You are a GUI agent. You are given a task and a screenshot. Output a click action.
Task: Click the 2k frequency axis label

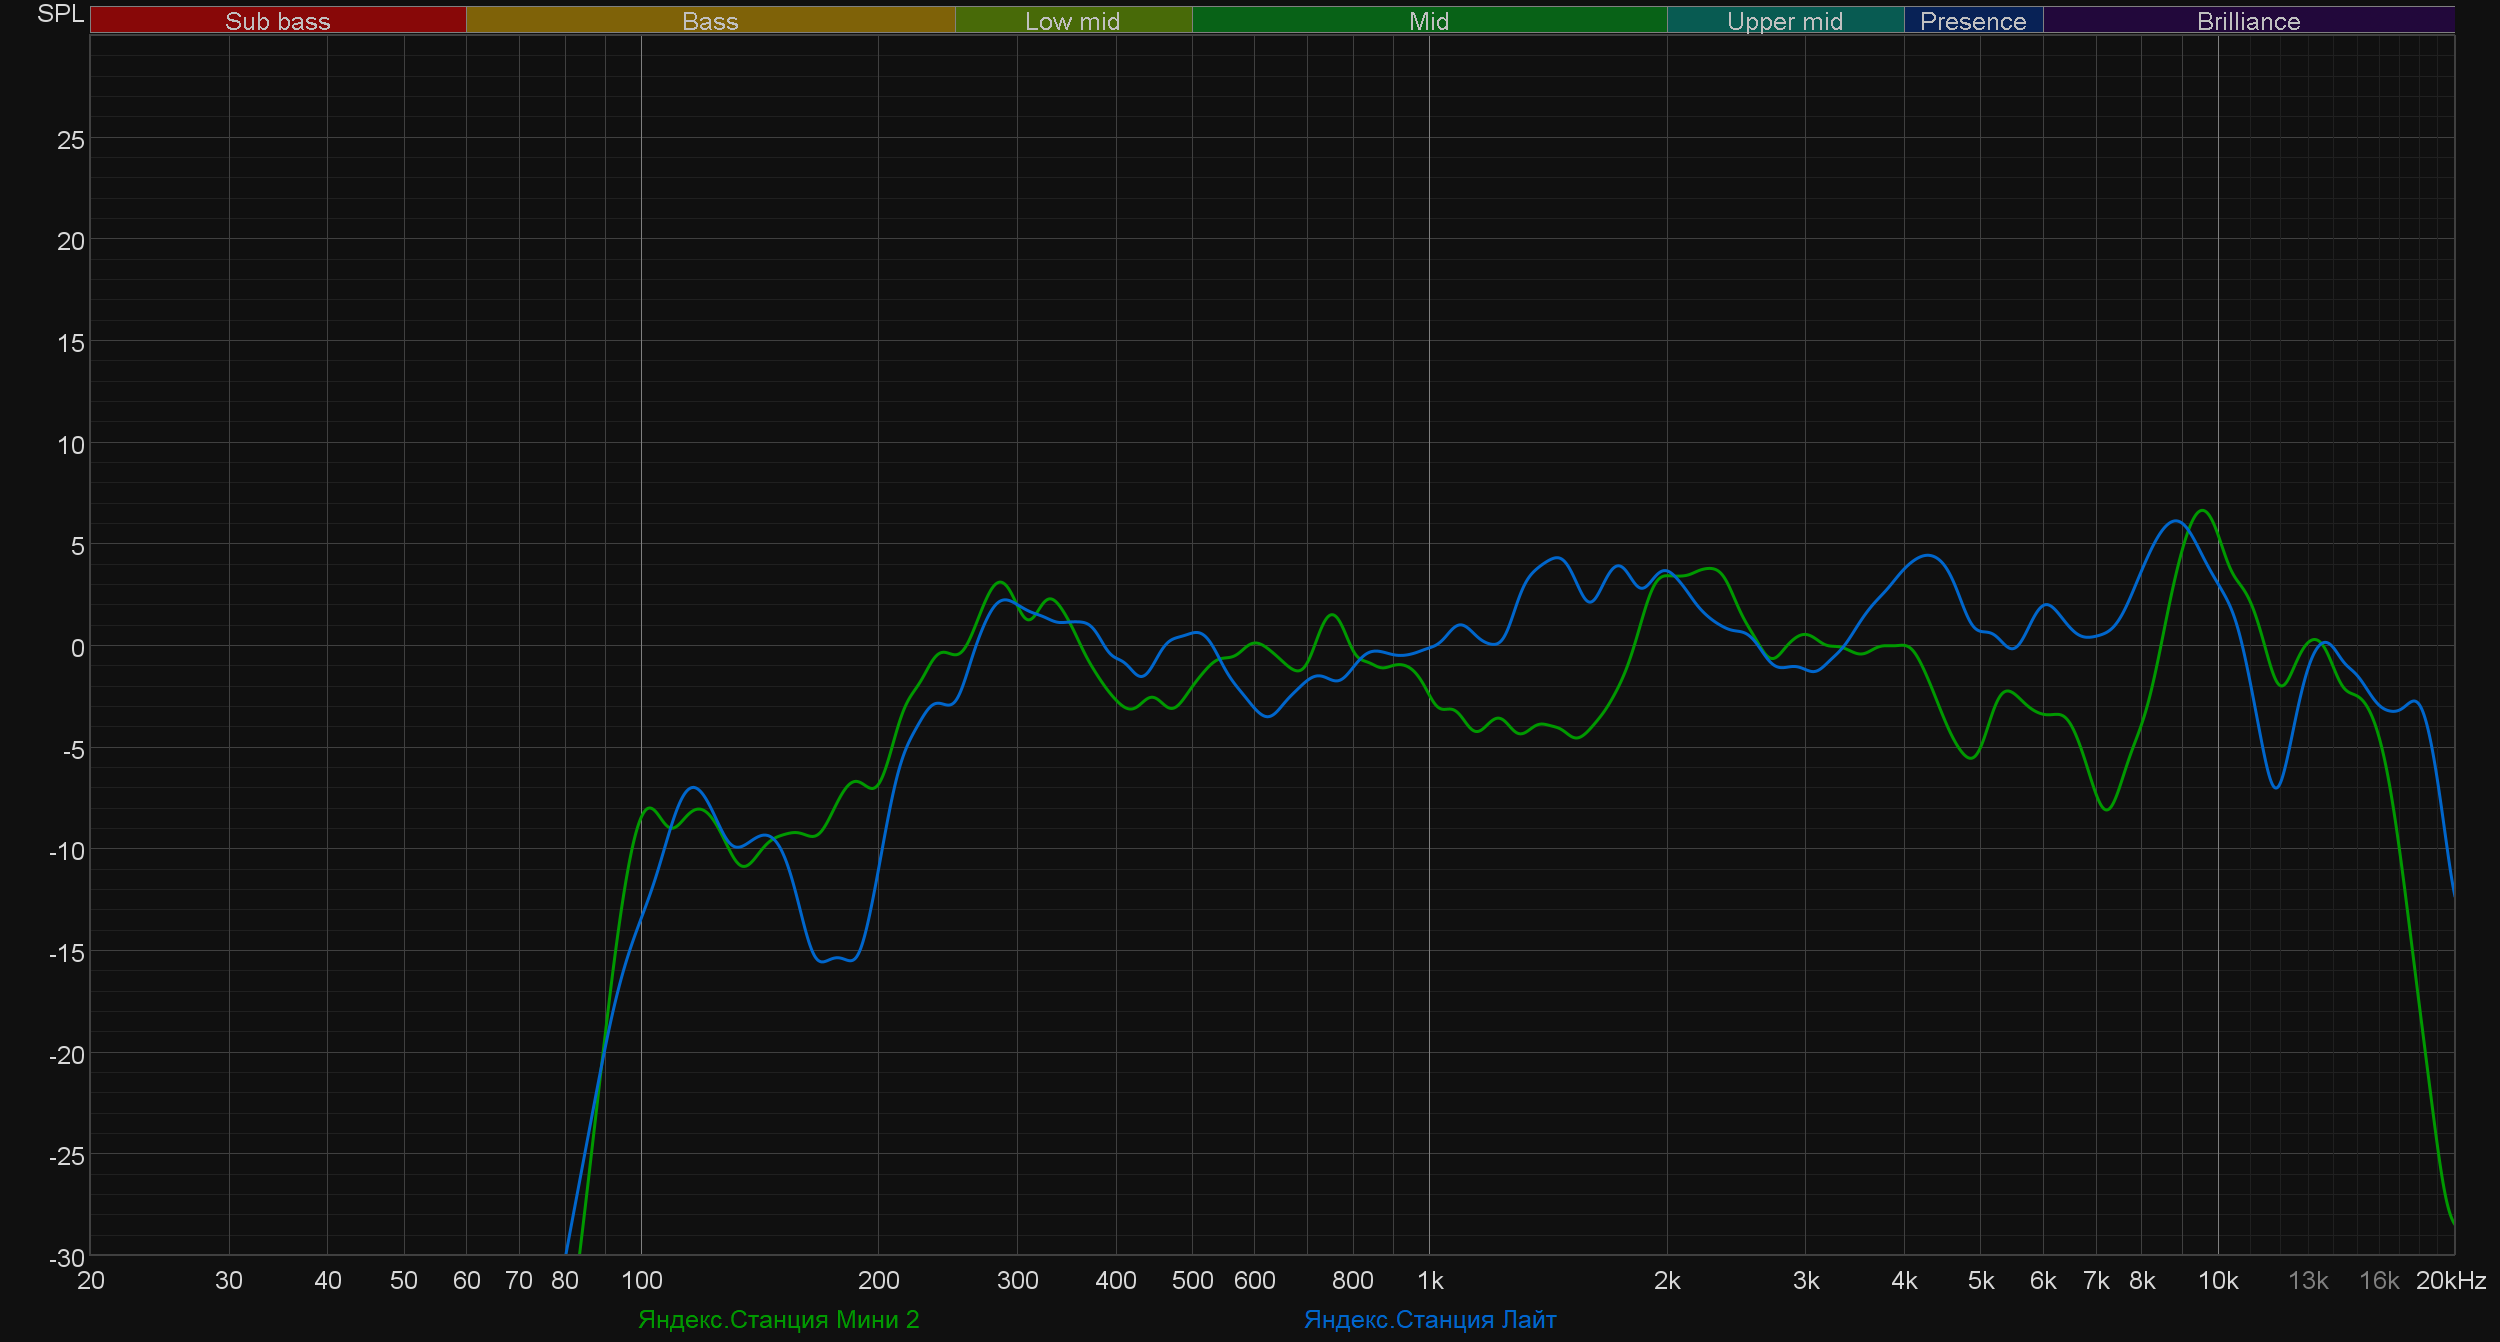[1666, 1280]
